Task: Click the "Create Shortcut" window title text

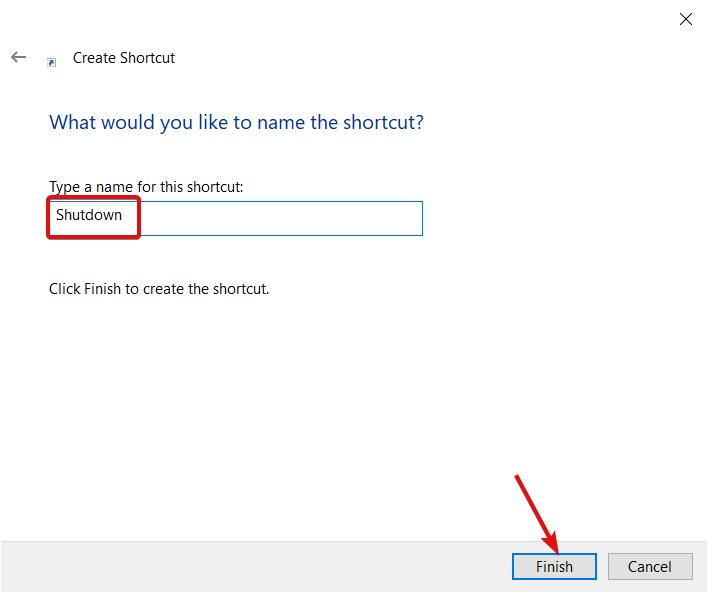Action: point(124,58)
